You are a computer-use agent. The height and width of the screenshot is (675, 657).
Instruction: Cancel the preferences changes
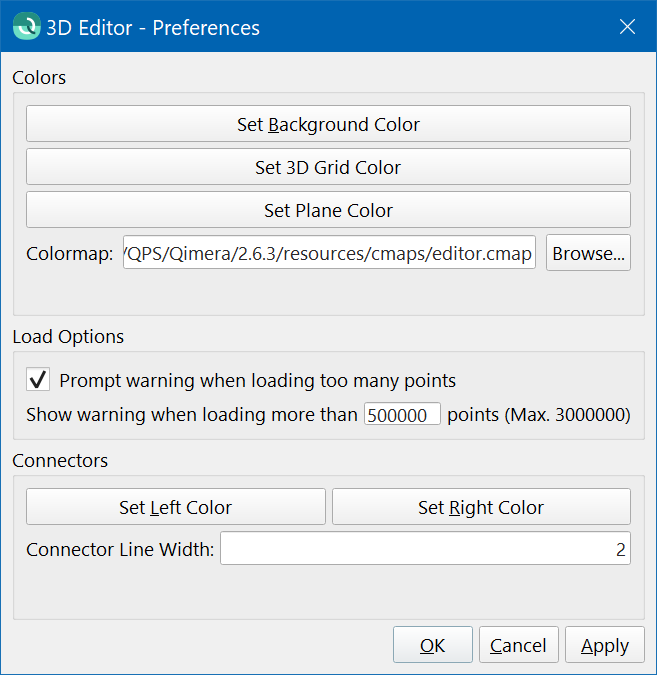[518, 645]
